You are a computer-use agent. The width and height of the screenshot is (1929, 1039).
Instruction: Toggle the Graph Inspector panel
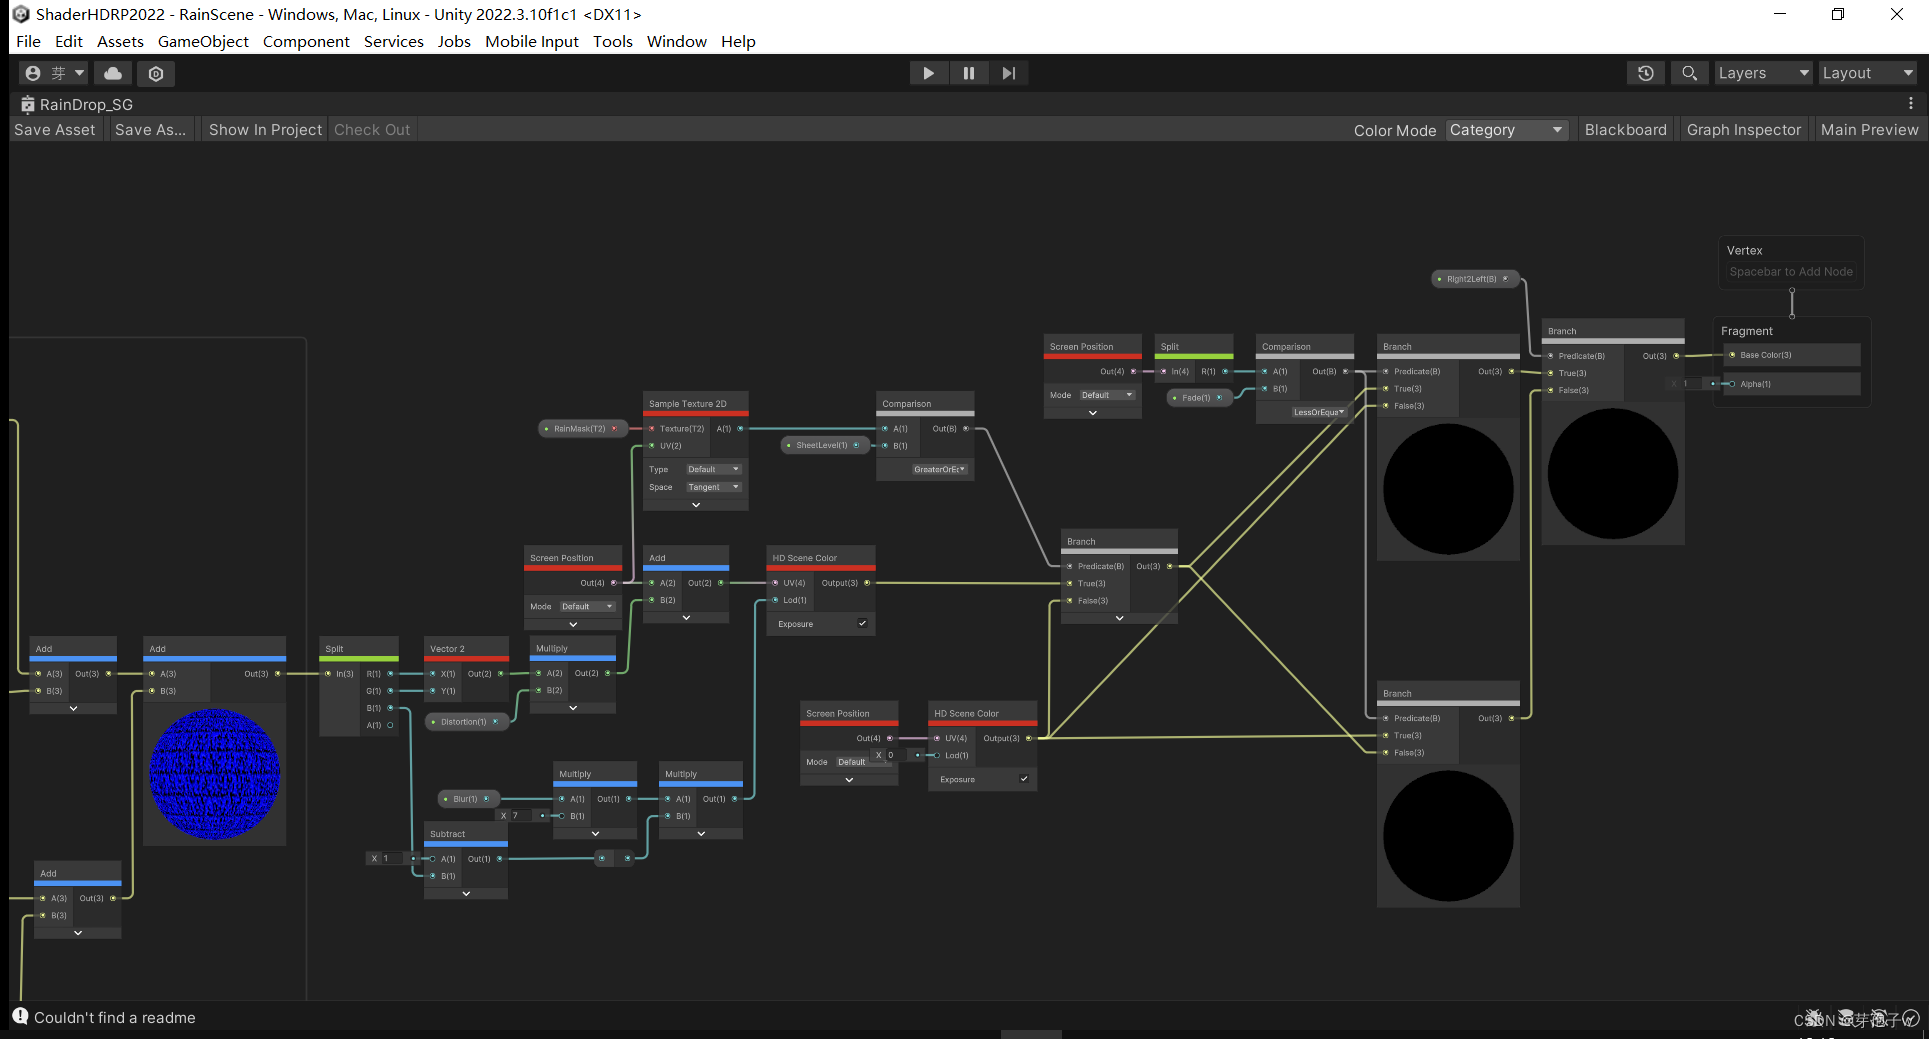point(1743,130)
